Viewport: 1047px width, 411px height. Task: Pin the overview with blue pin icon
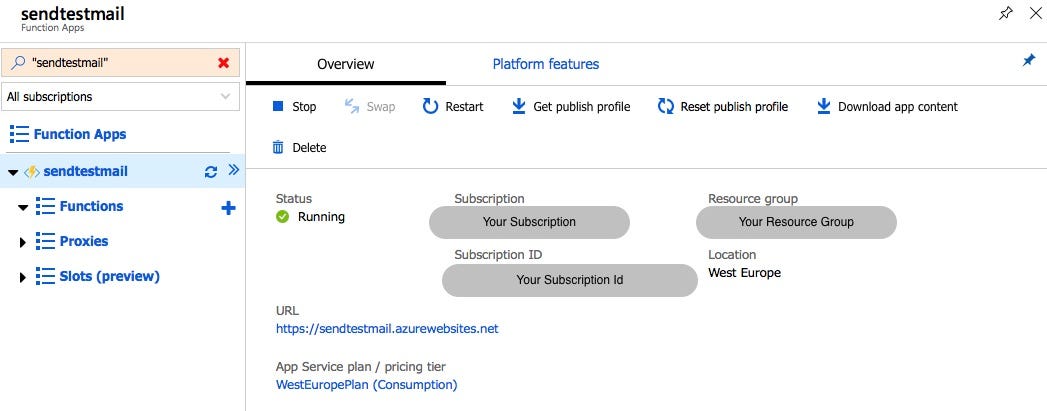tap(1028, 61)
